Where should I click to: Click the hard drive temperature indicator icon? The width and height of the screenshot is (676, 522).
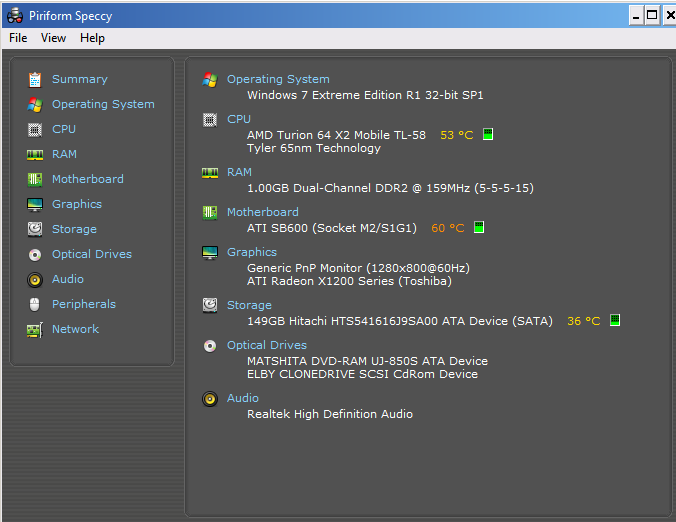click(x=615, y=320)
